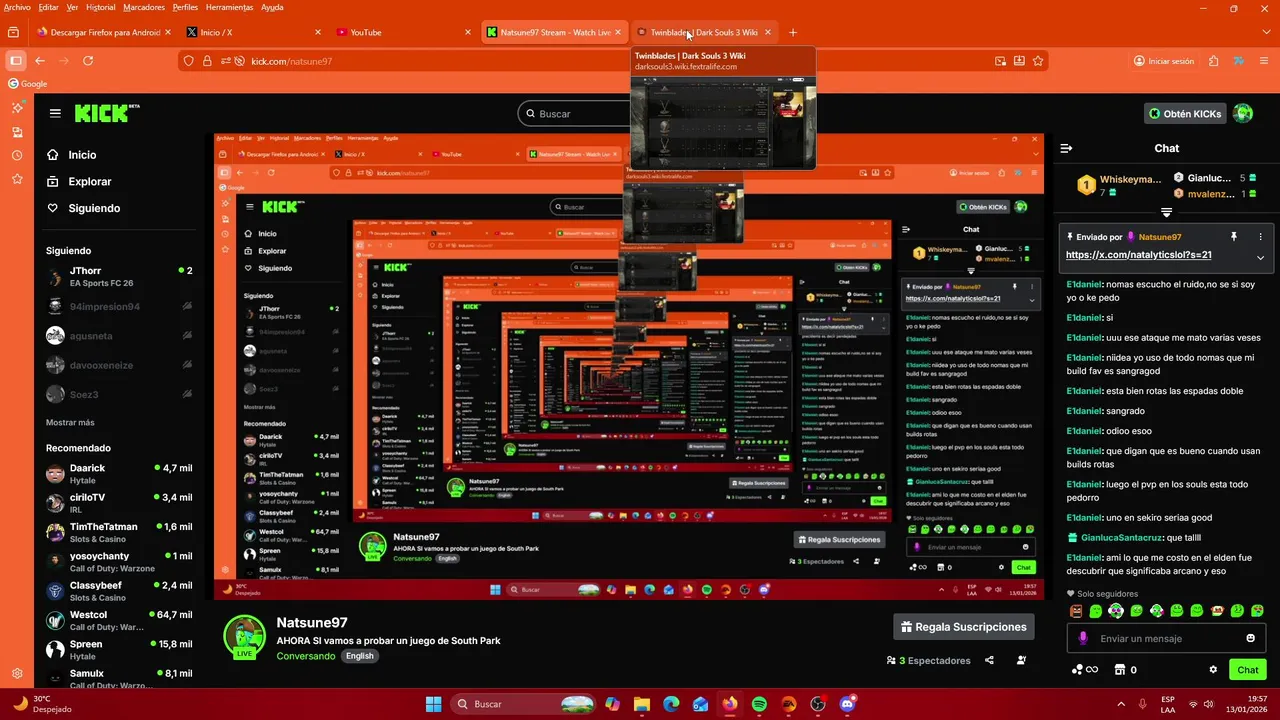
Task: Bookmark this page with star
Action: [1038, 61]
